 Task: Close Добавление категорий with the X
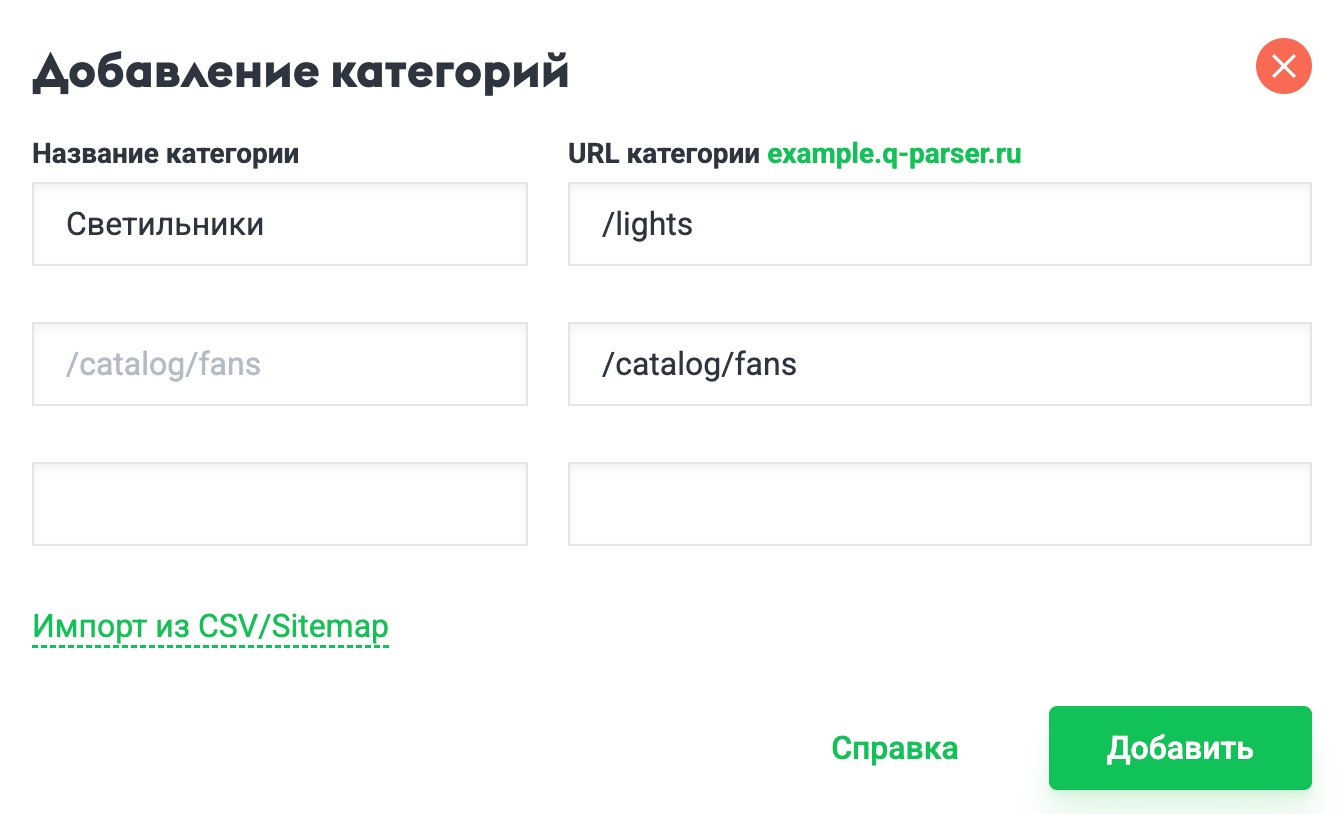tap(1284, 66)
